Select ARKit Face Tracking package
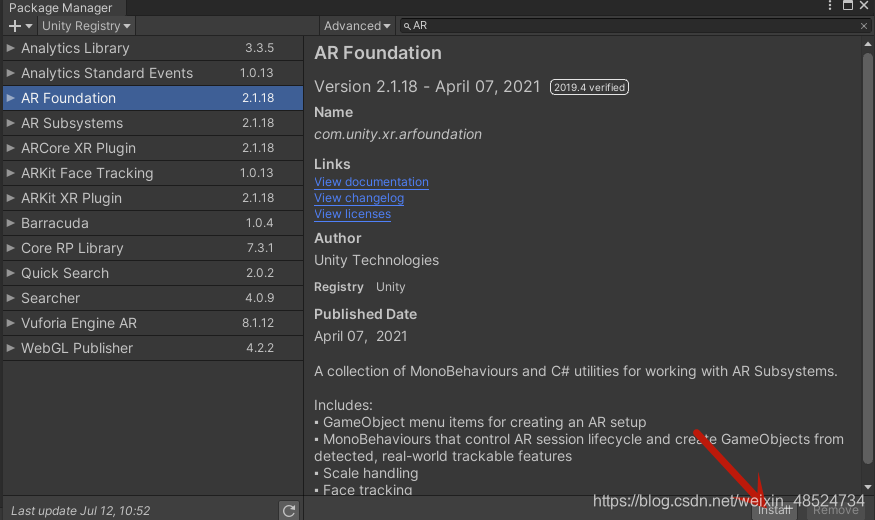875x520 pixels. pyautogui.click(x=153, y=173)
